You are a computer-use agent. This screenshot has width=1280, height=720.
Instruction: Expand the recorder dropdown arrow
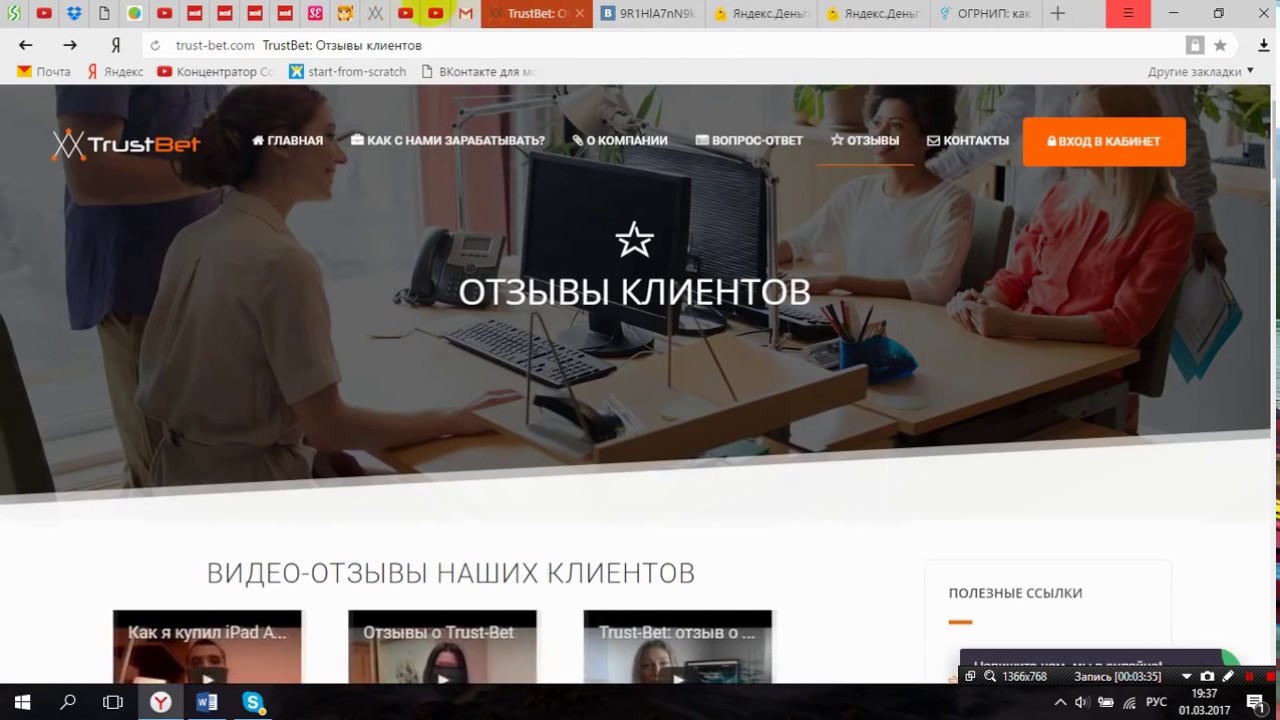point(1187,676)
